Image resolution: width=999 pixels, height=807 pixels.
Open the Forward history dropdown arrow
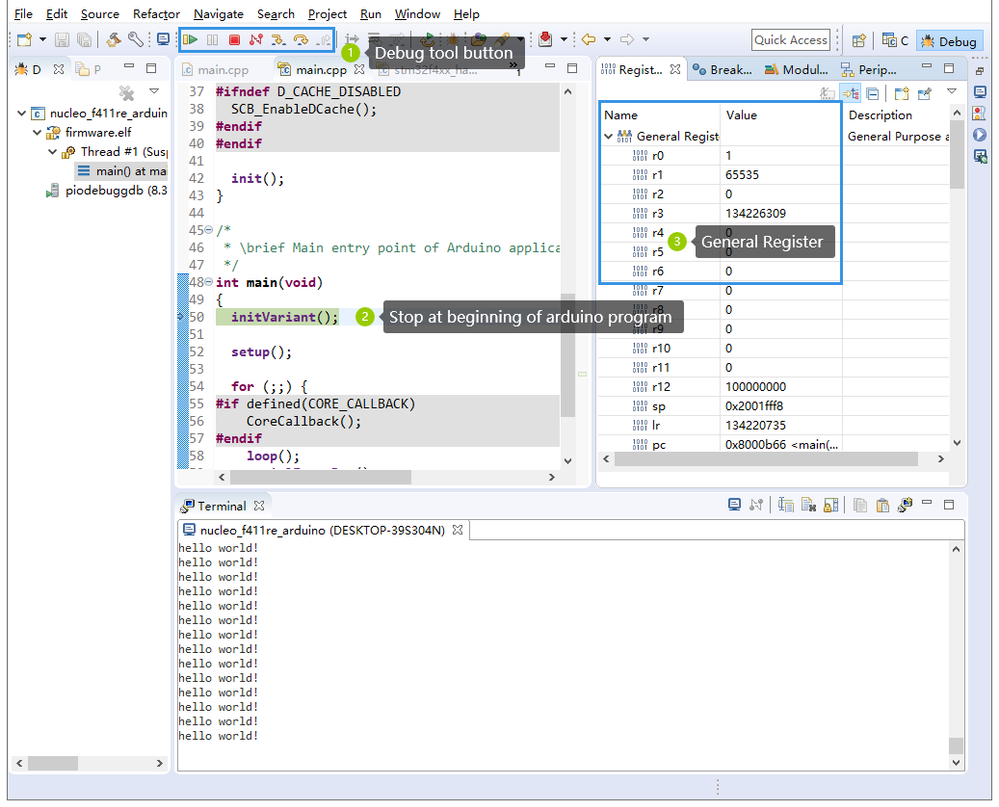pyautogui.click(x=645, y=39)
